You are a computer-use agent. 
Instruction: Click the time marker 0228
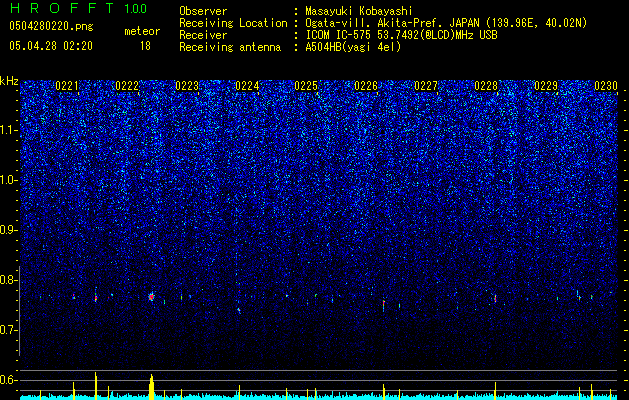pos(486,86)
